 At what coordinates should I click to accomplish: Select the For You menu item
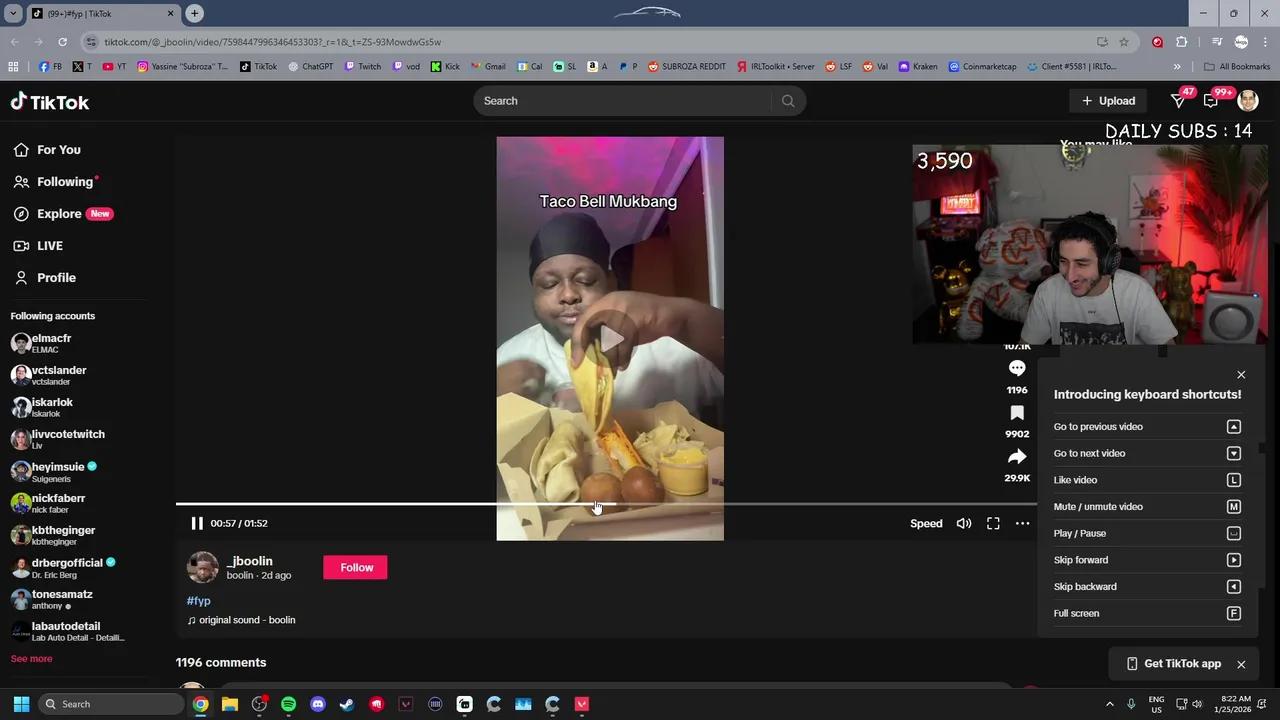(58, 149)
